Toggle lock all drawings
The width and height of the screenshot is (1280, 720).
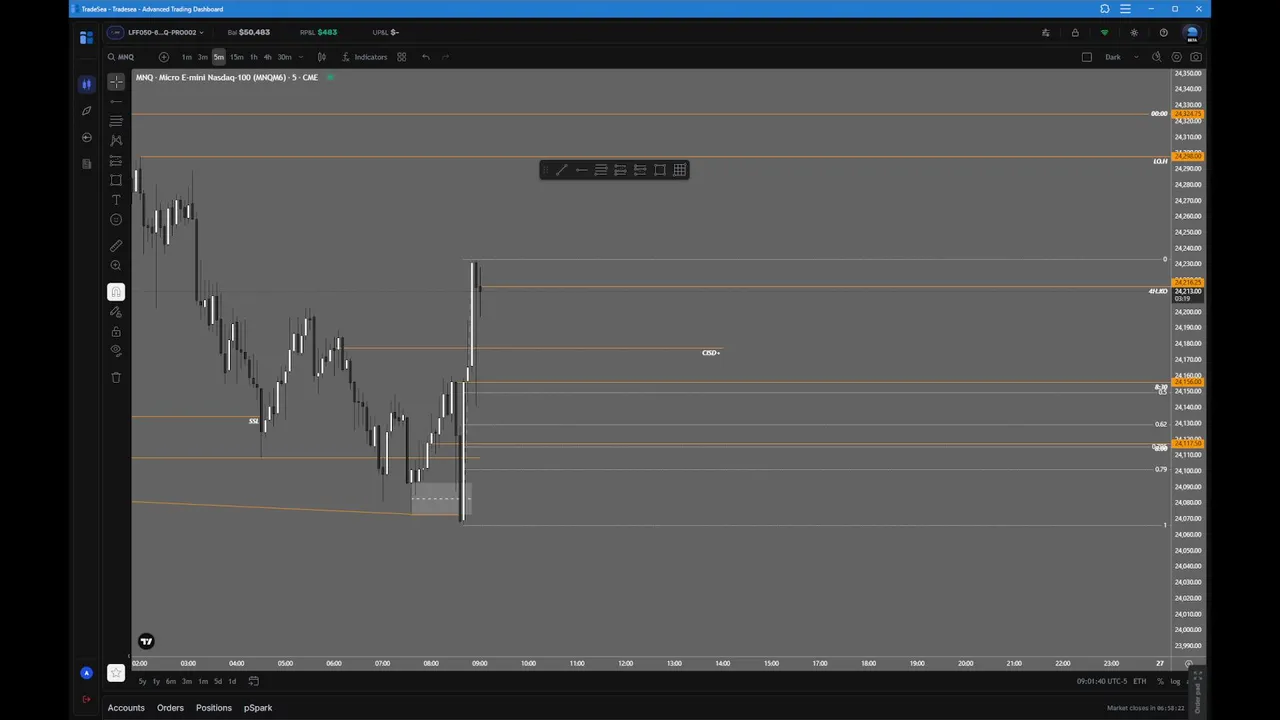point(116,332)
